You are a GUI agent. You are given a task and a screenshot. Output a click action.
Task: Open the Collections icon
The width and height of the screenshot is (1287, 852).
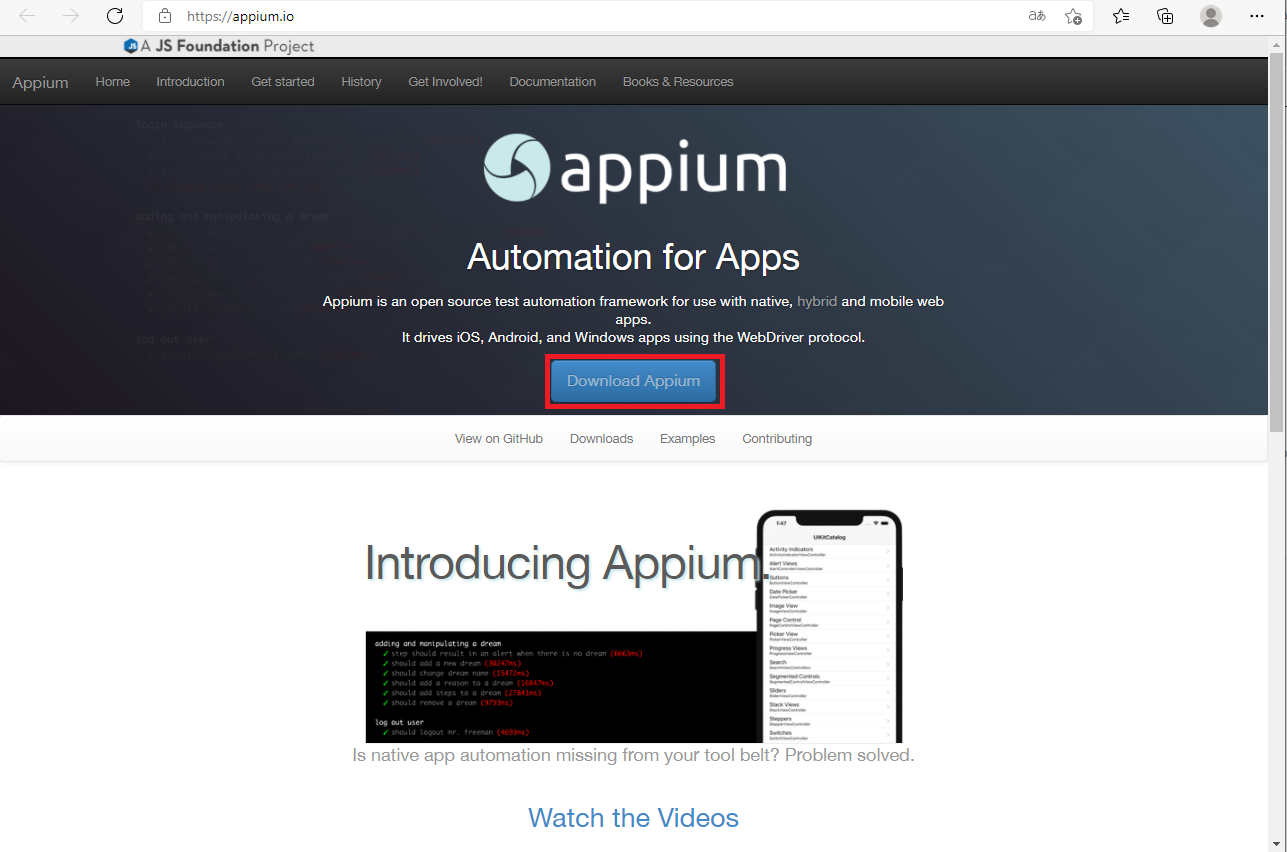[x=1165, y=16]
